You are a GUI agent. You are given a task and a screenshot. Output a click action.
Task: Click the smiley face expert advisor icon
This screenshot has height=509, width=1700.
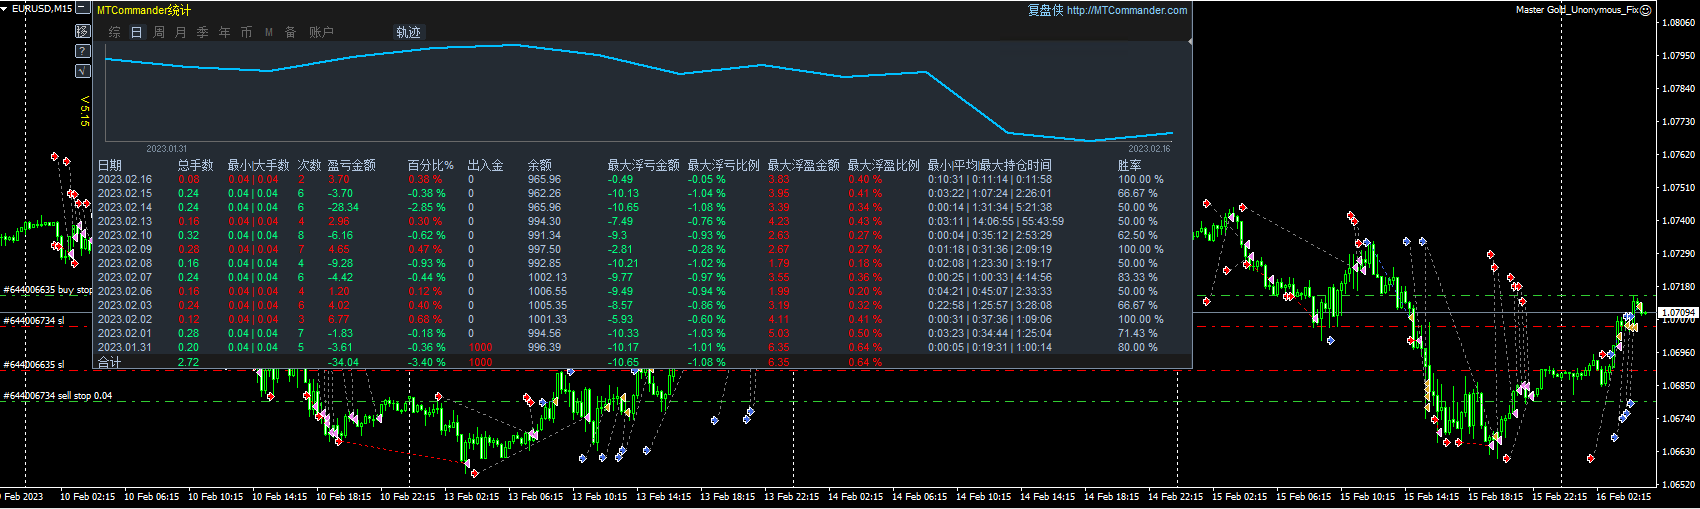[x=1645, y=10]
